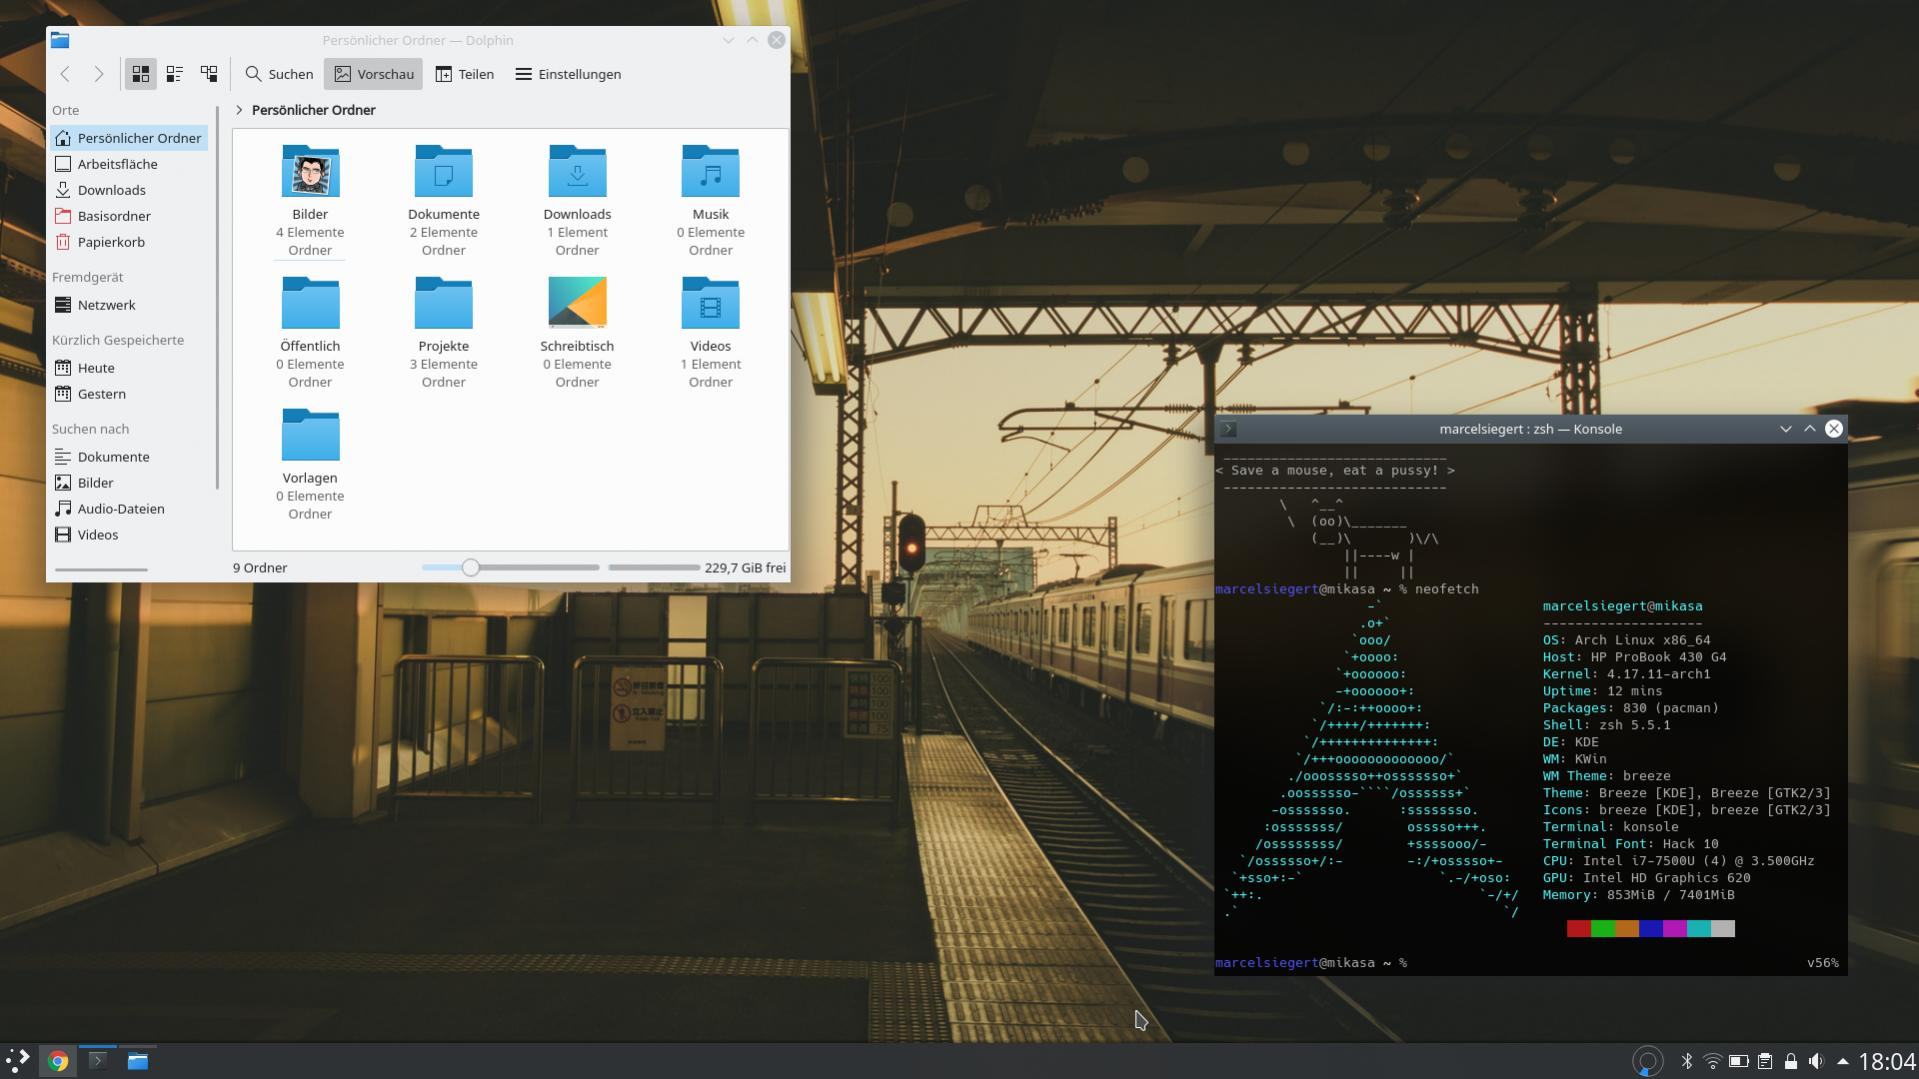Show files saved Heute
The image size is (1919, 1079).
coord(129,368)
